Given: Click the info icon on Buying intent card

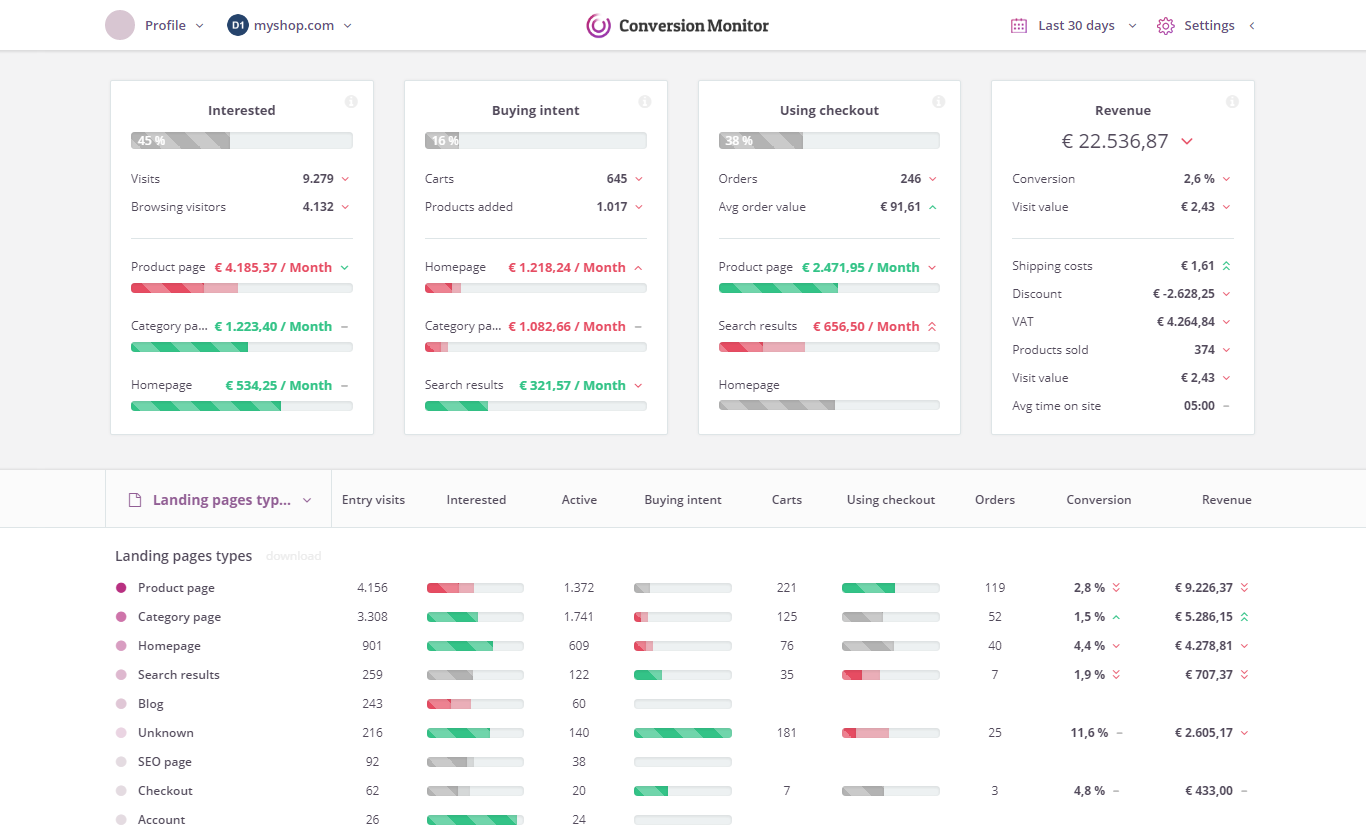Looking at the screenshot, I should [645, 102].
